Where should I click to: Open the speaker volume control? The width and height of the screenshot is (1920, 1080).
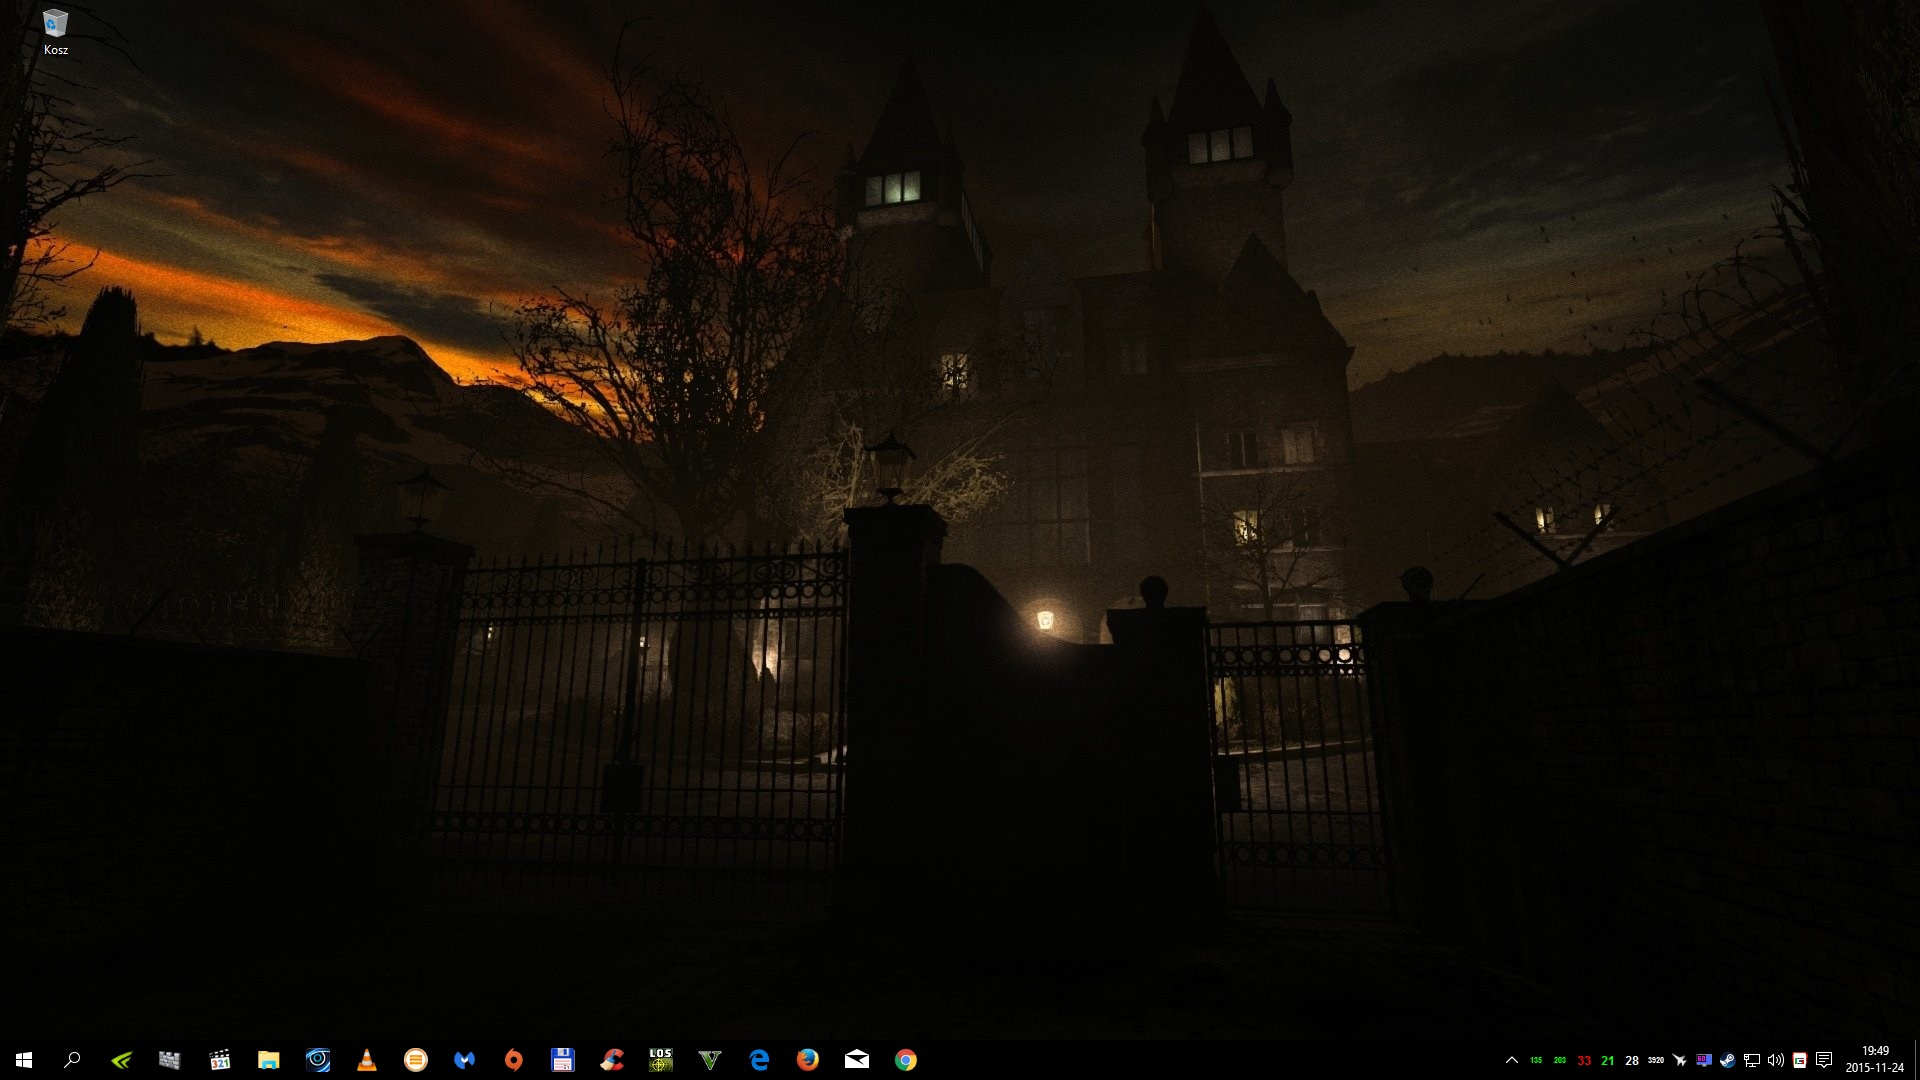coord(1776,1060)
